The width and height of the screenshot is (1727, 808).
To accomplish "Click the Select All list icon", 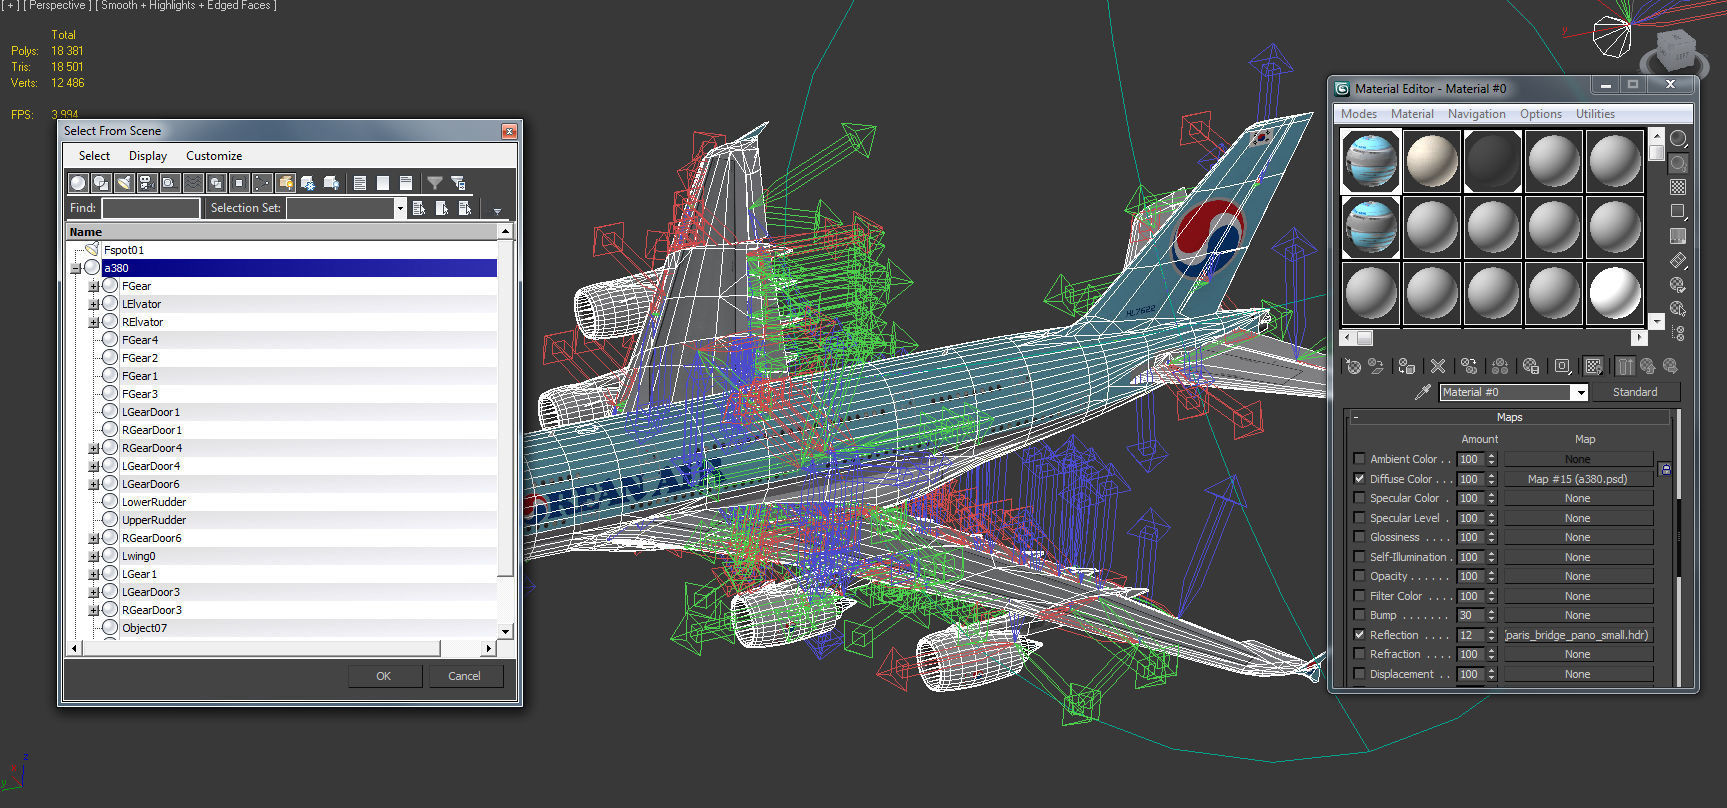I will click(360, 183).
